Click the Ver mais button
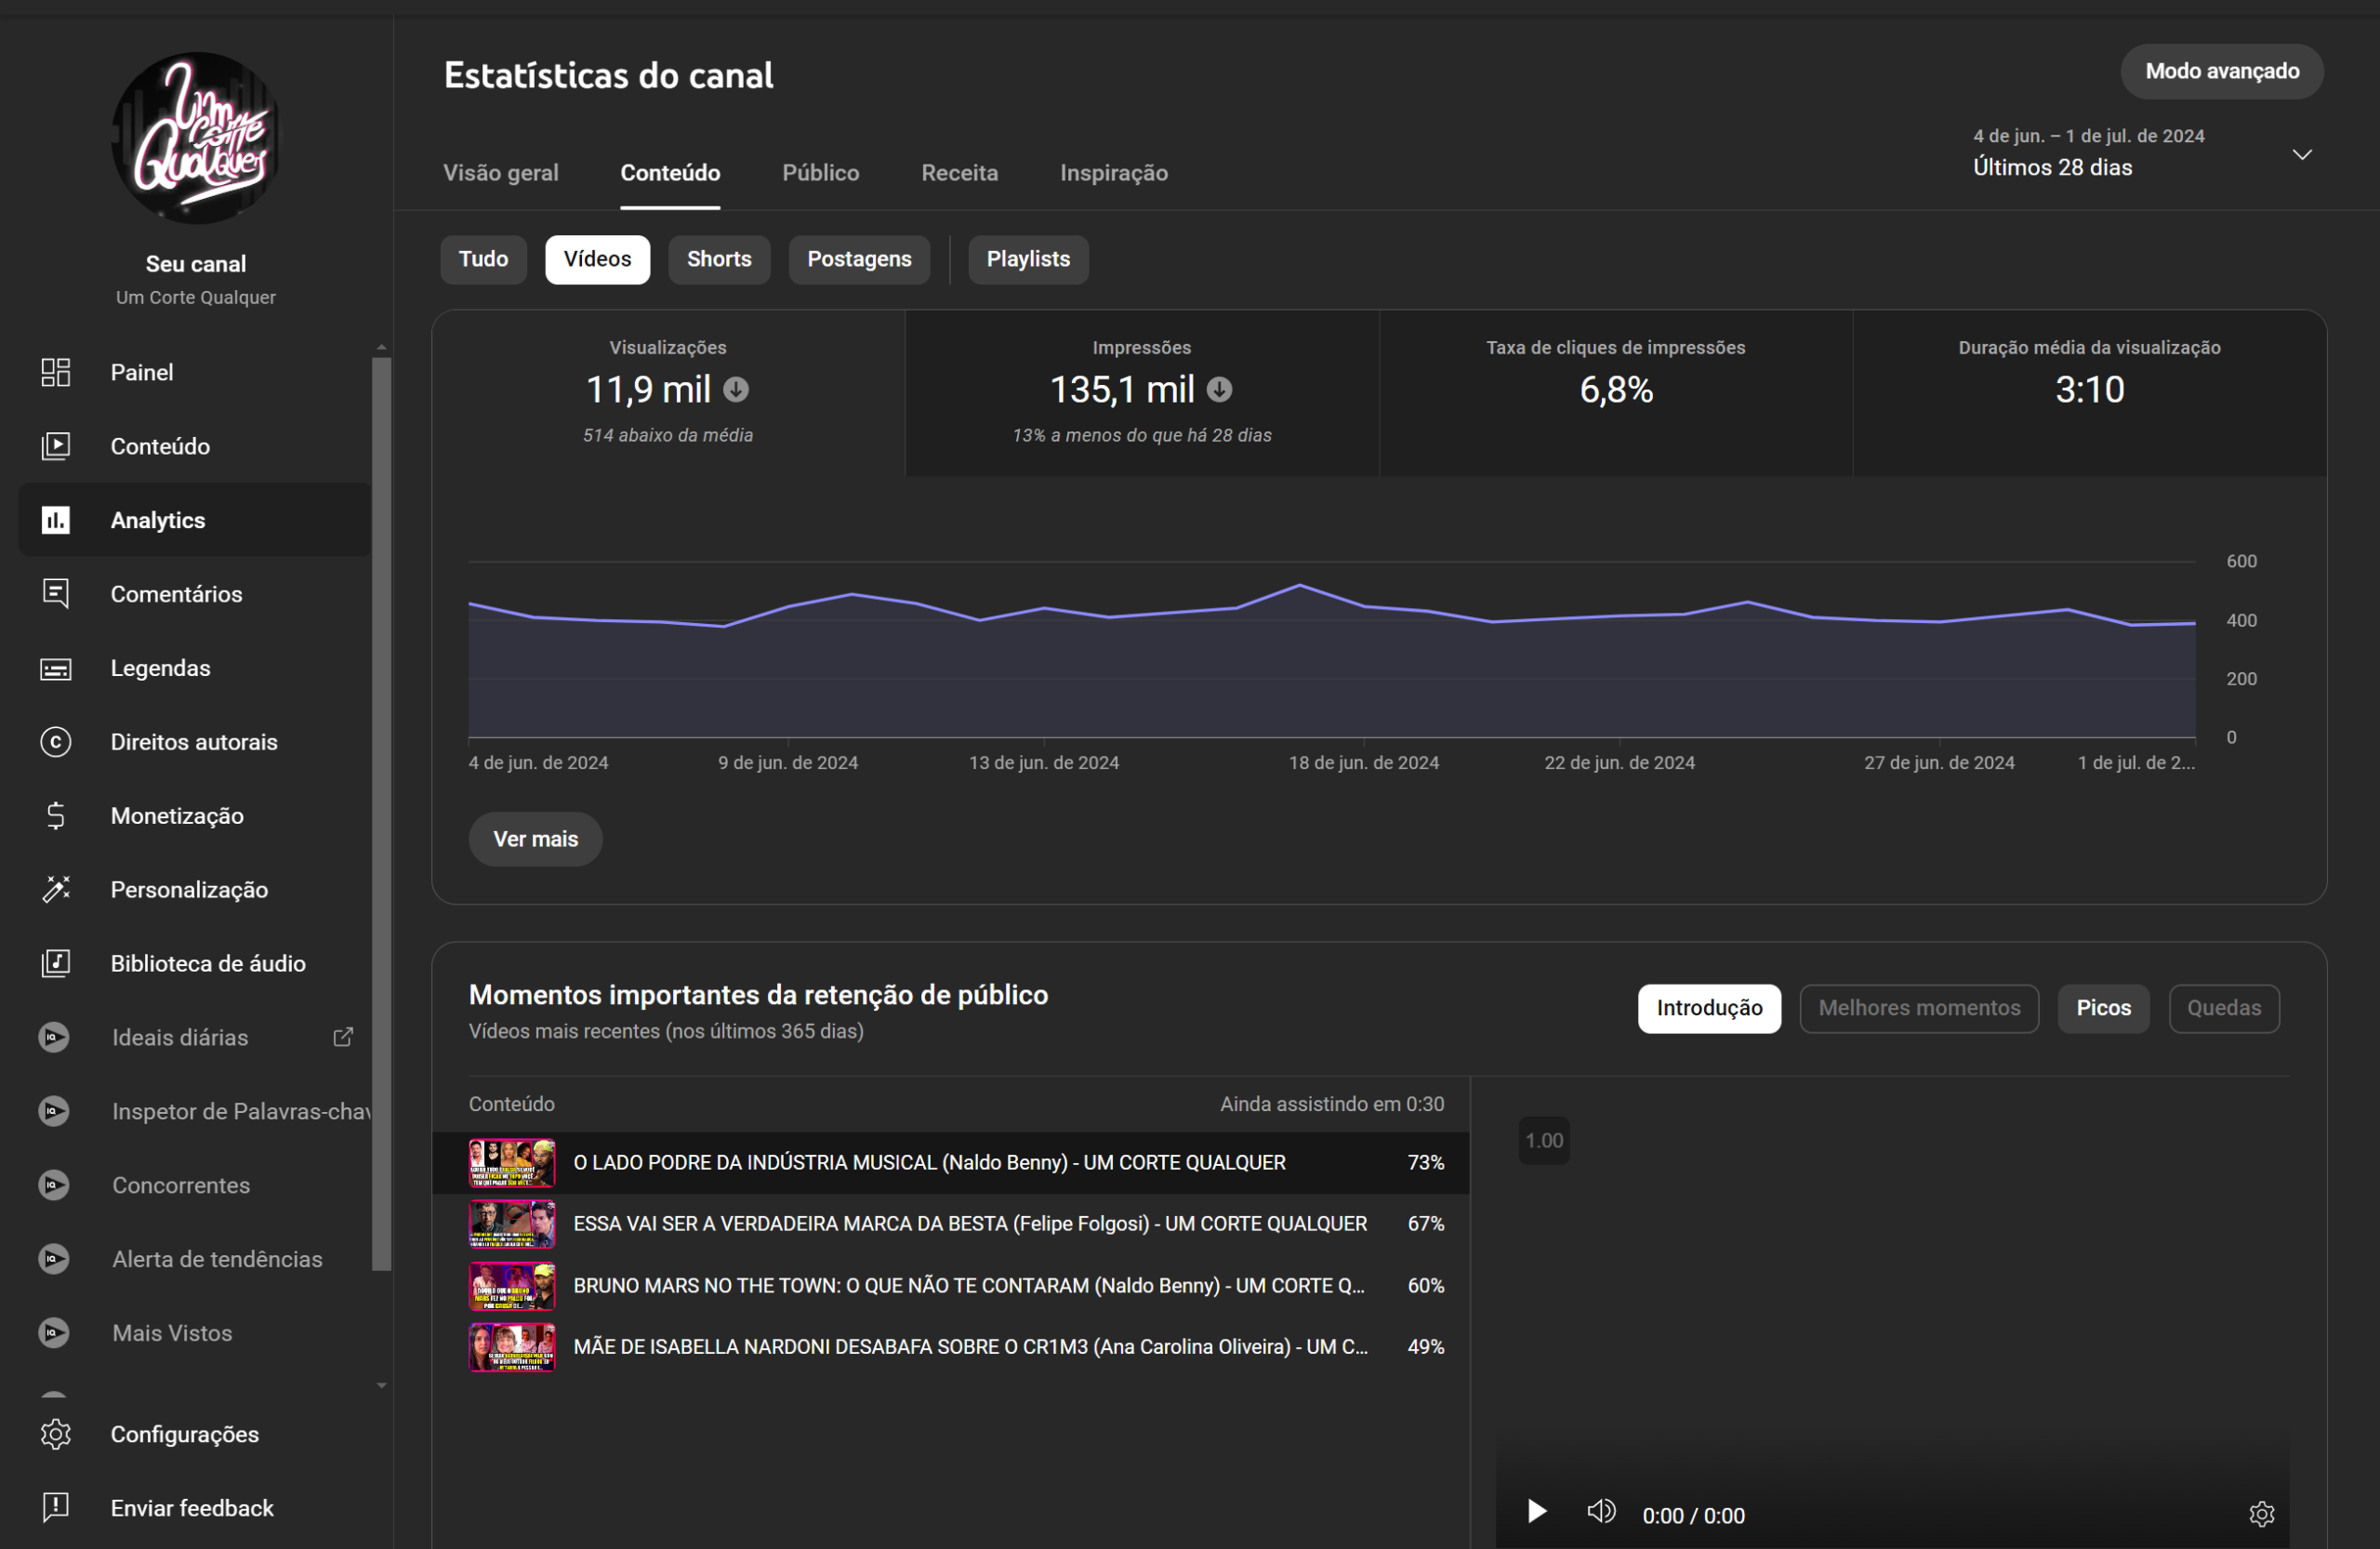This screenshot has height=1549, width=2380. tap(535, 839)
